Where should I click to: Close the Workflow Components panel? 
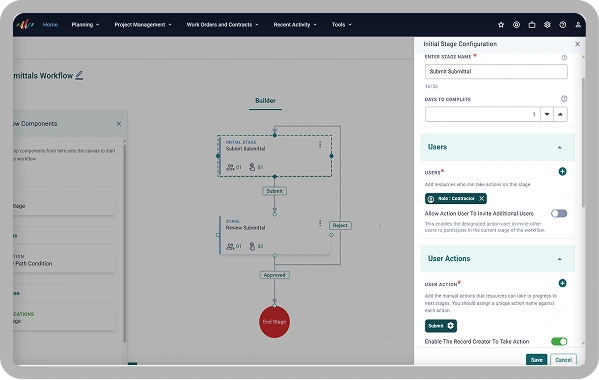click(x=119, y=124)
